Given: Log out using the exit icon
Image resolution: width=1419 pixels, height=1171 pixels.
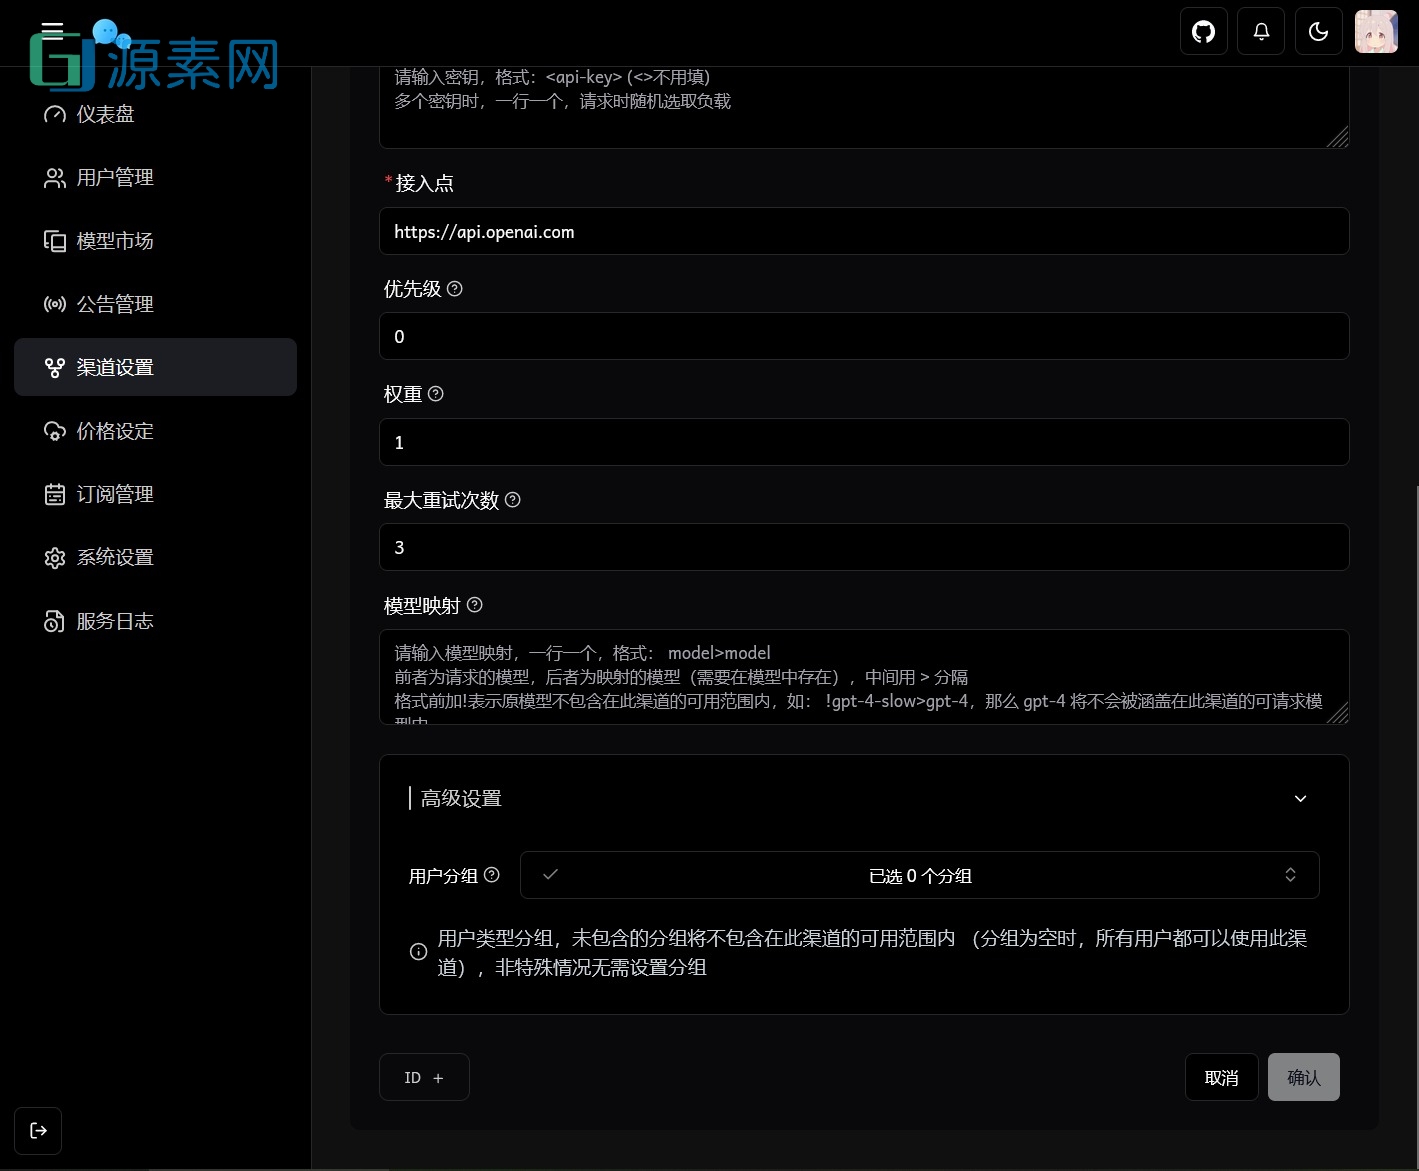Looking at the screenshot, I should click(37, 1130).
